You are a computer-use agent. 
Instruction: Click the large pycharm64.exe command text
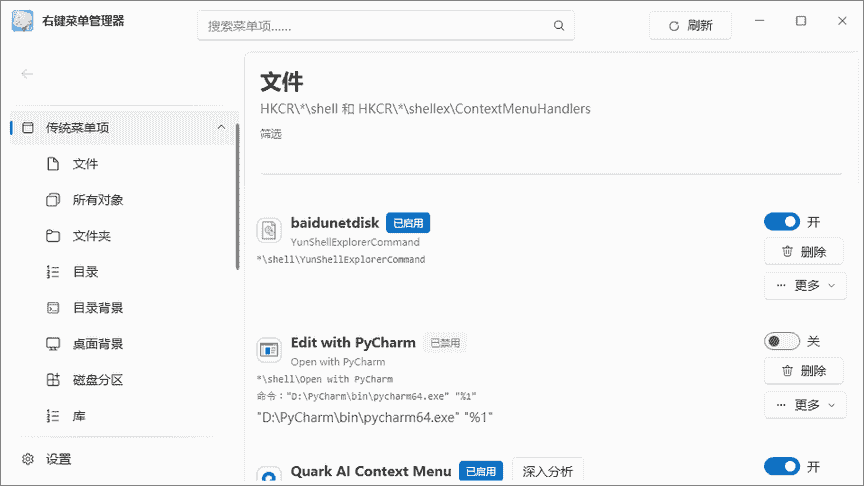375,417
